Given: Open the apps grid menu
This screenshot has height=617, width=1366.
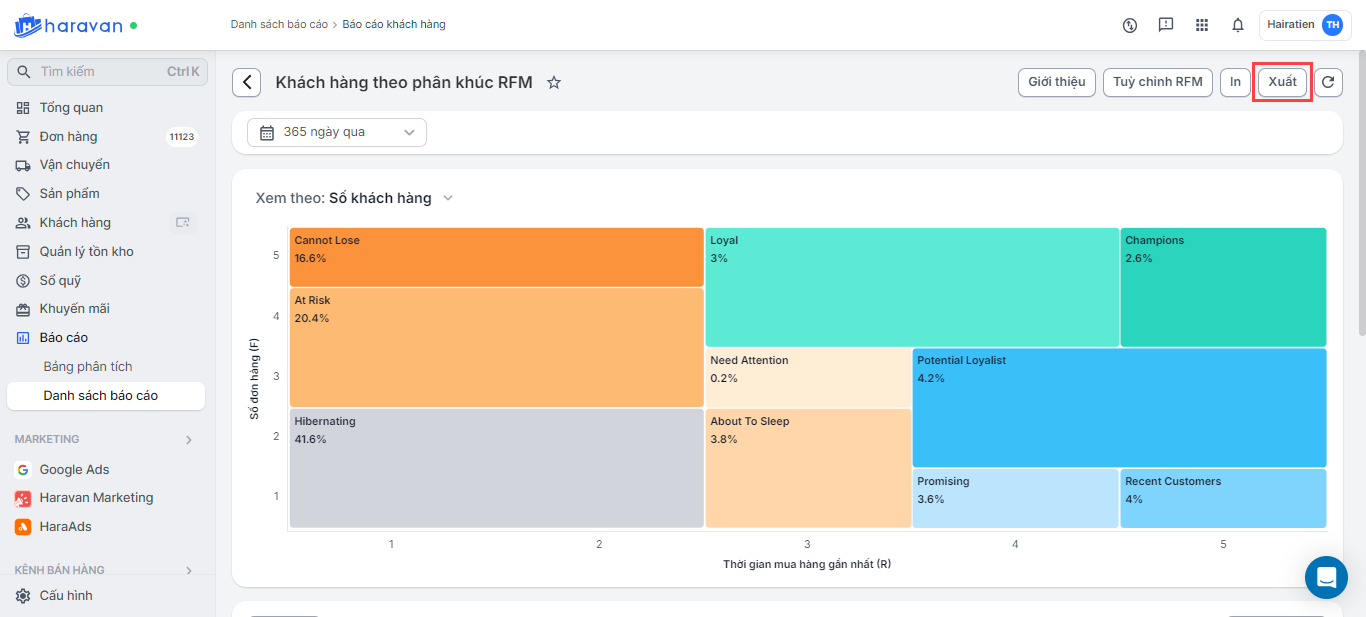Looking at the screenshot, I should (x=1202, y=25).
